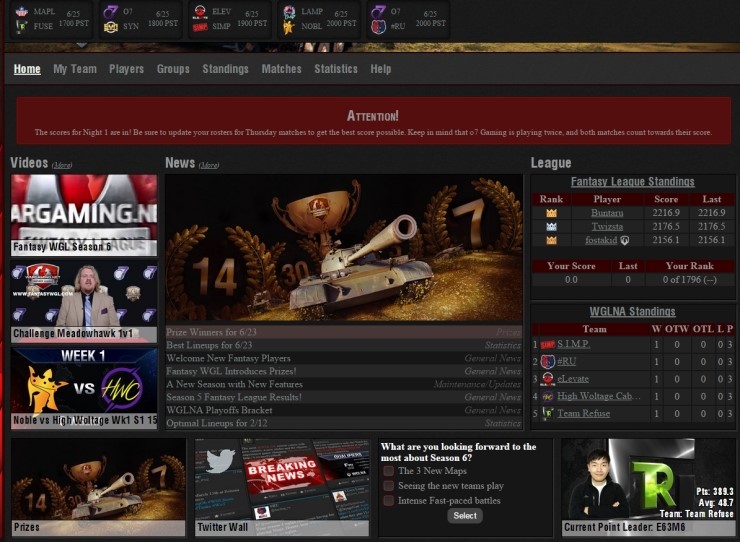This screenshot has width=740, height=542.
Task: Select 'The 3 New Maps' poll option
Action: click(389, 471)
